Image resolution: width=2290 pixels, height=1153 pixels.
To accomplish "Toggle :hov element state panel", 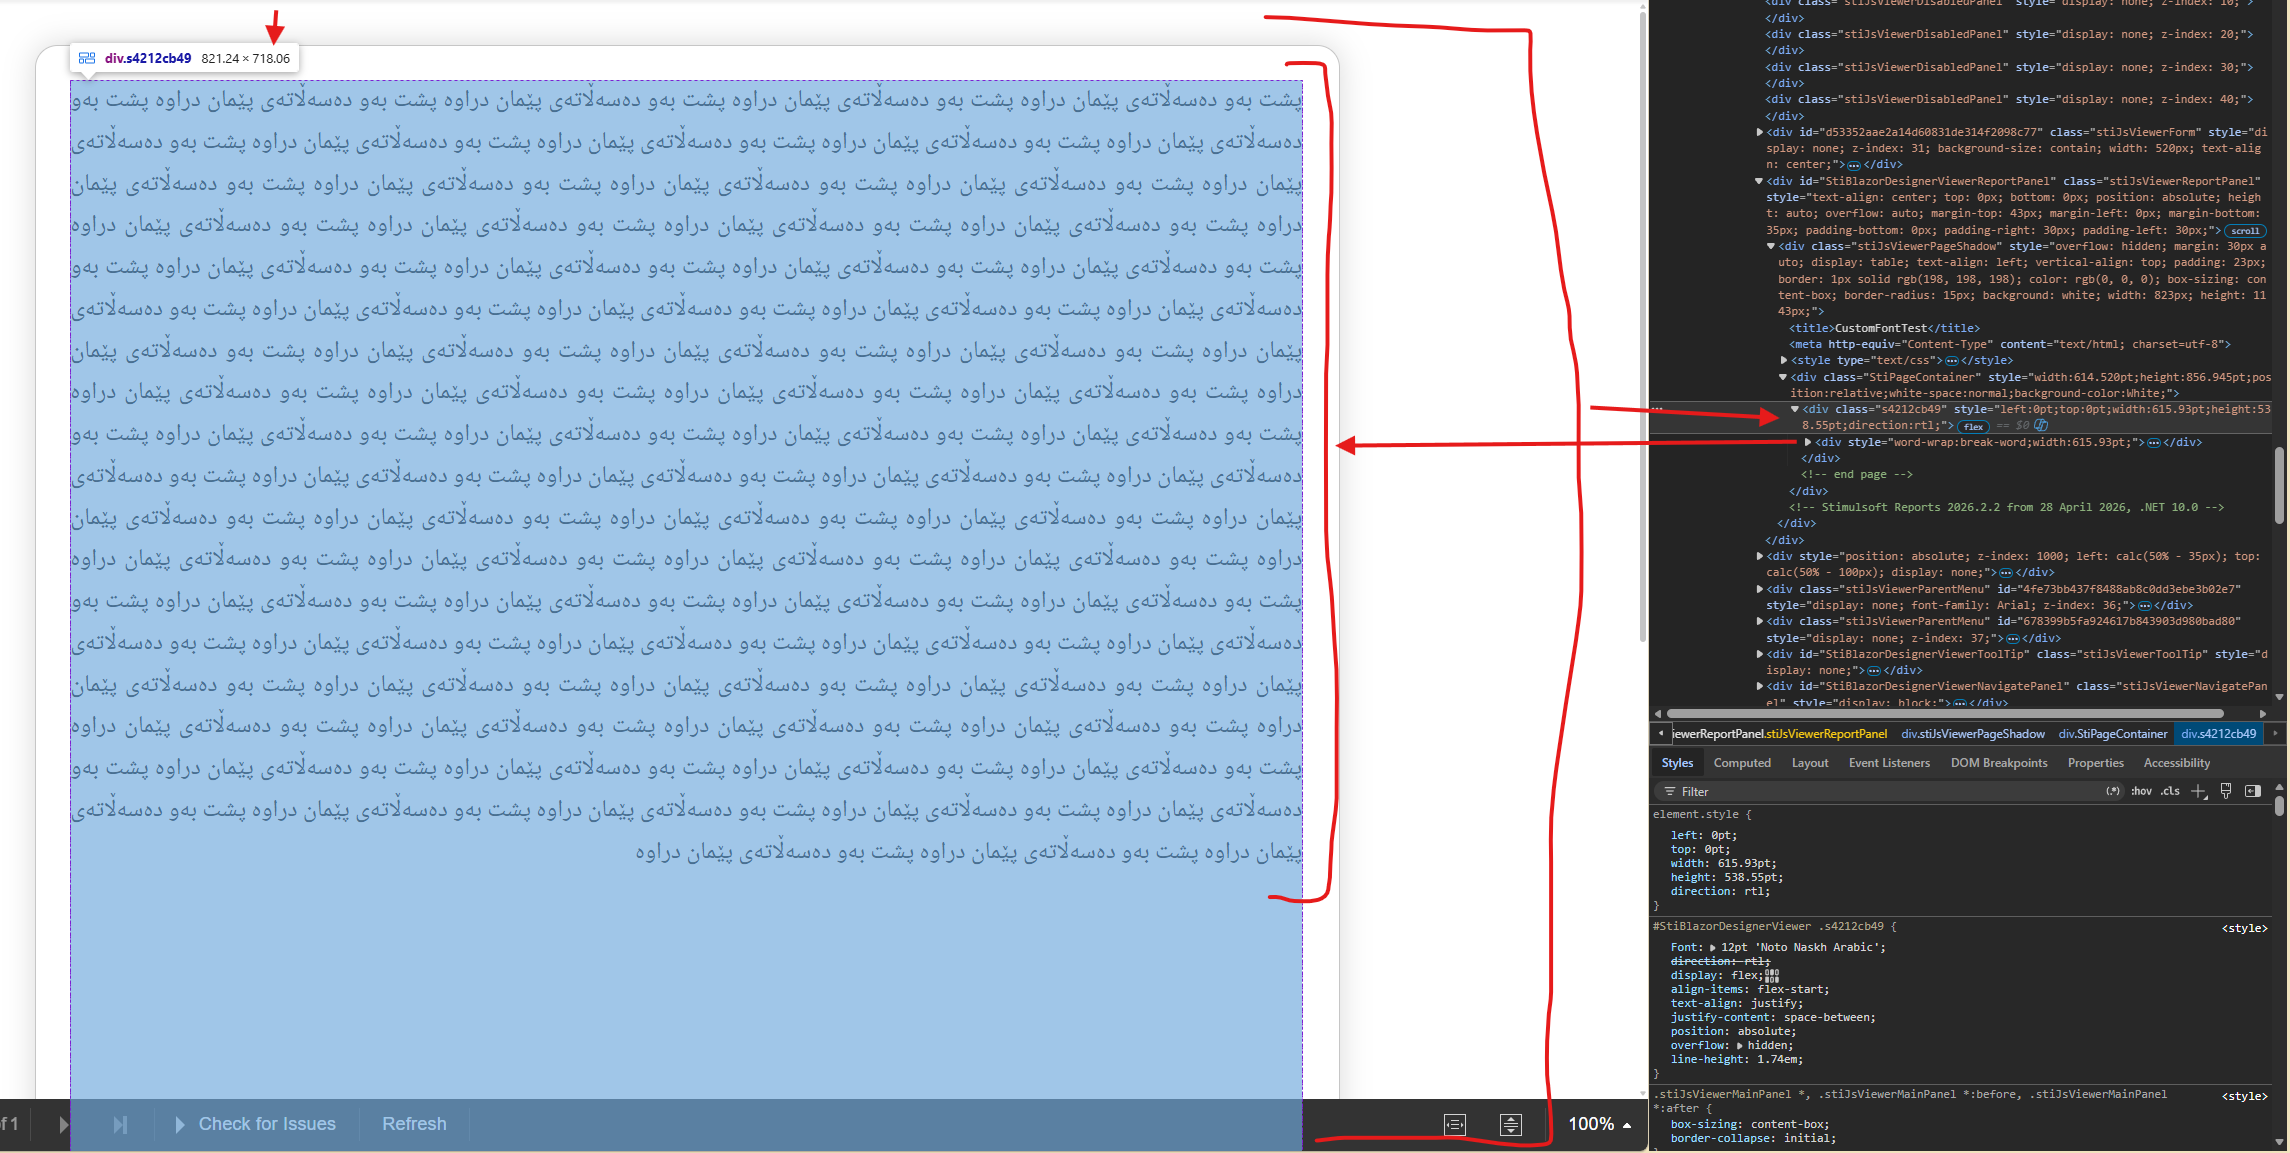I will click(x=2141, y=791).
